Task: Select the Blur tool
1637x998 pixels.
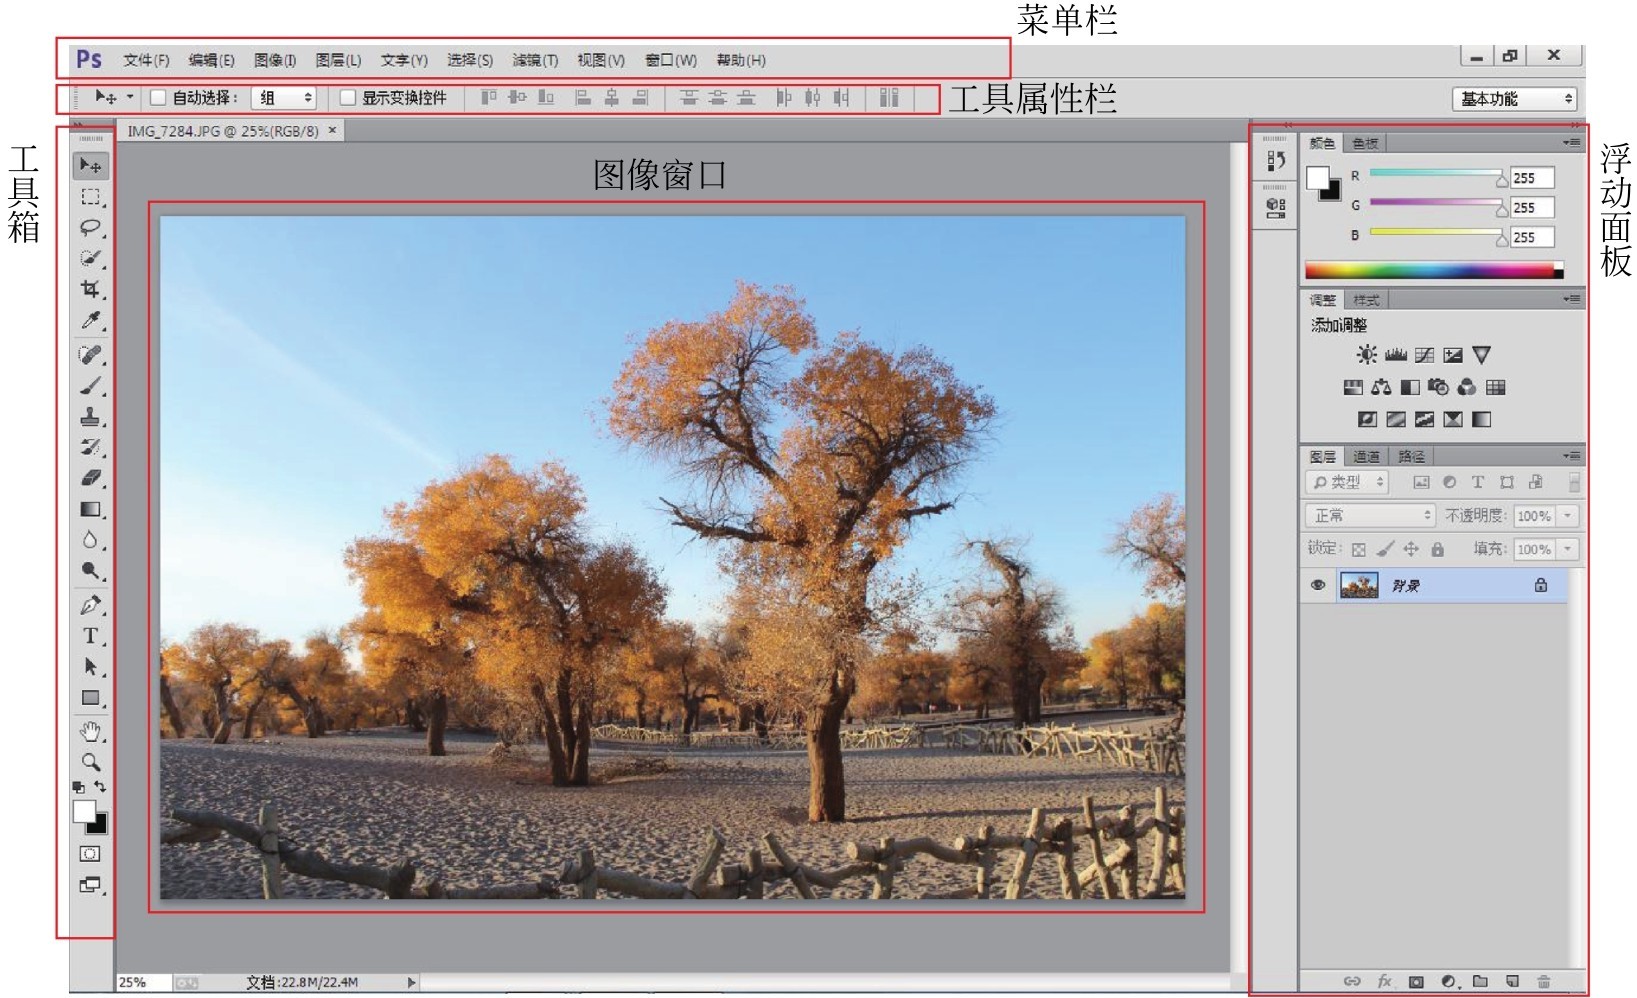Action: click(91, 540)
